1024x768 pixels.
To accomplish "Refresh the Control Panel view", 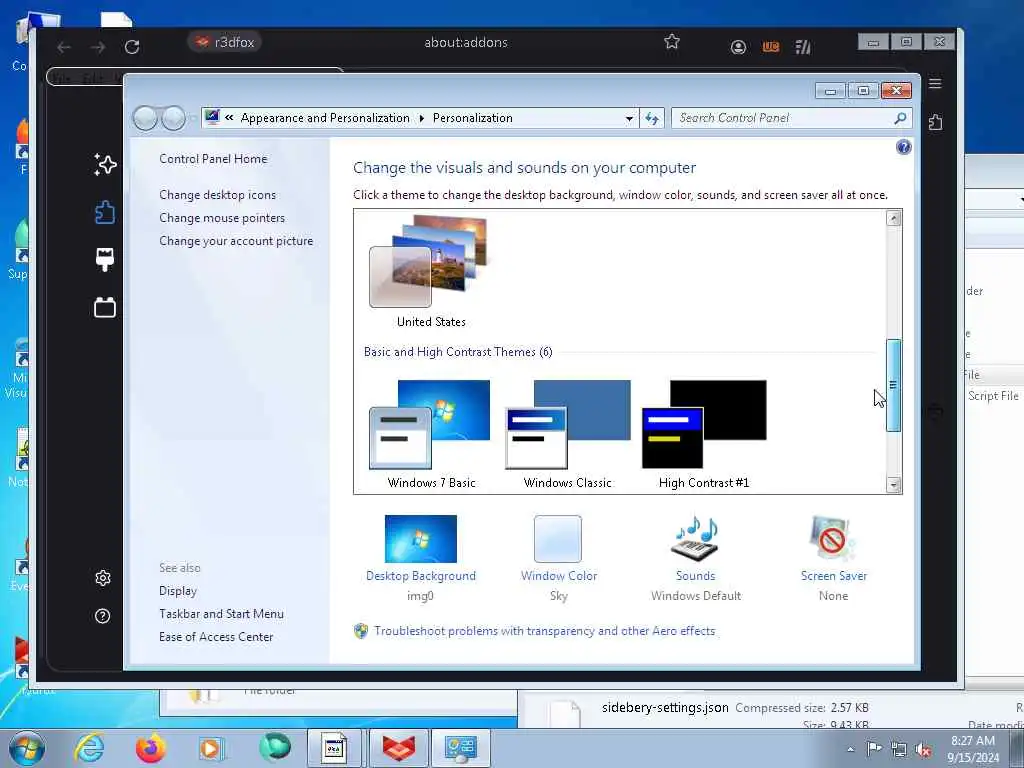I will [652, 118].
